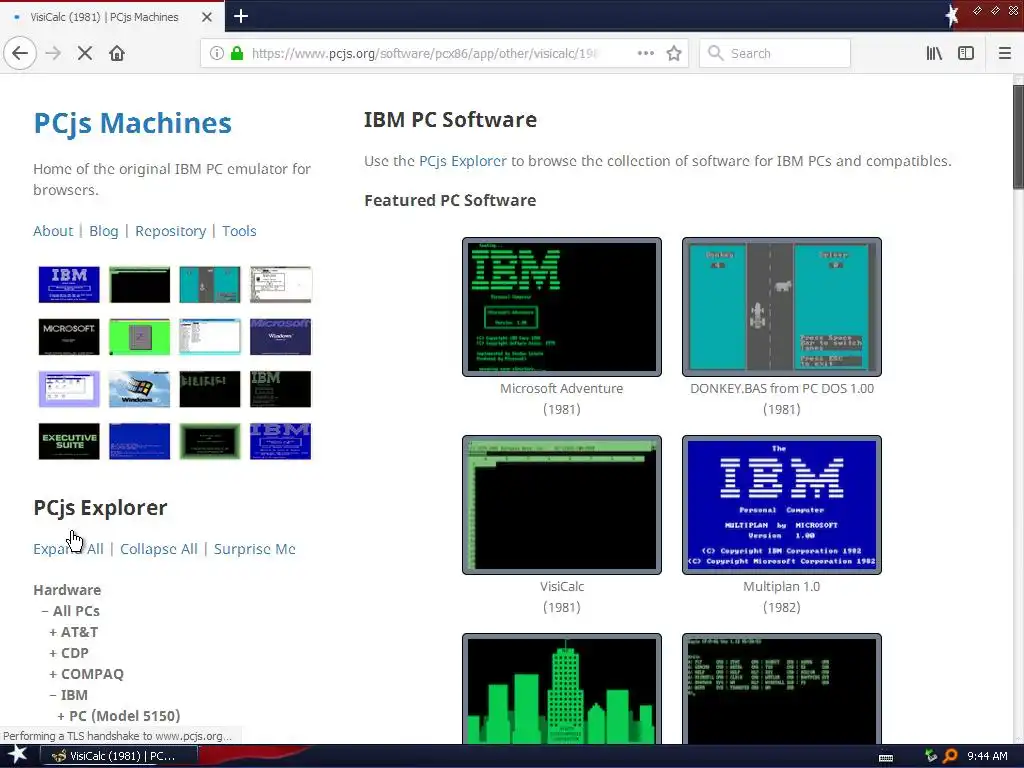Viewport: 1024px width, 768px height.
Task: Click the Microsoft Adventure caption text
Action: [562, 389]
